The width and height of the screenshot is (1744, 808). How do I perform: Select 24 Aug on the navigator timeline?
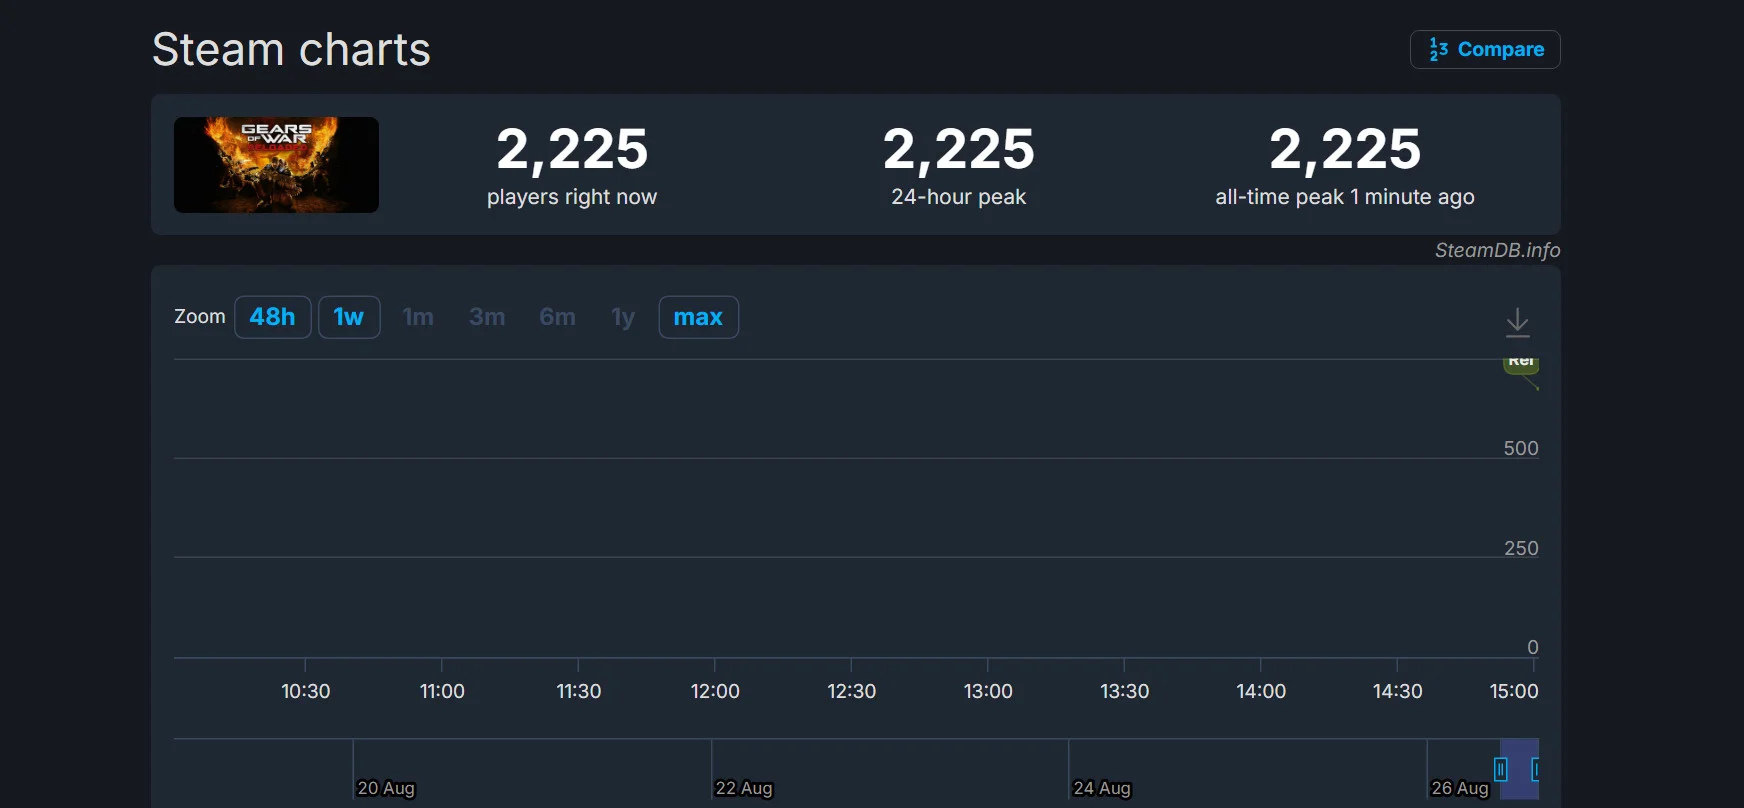pos(1102,788)
